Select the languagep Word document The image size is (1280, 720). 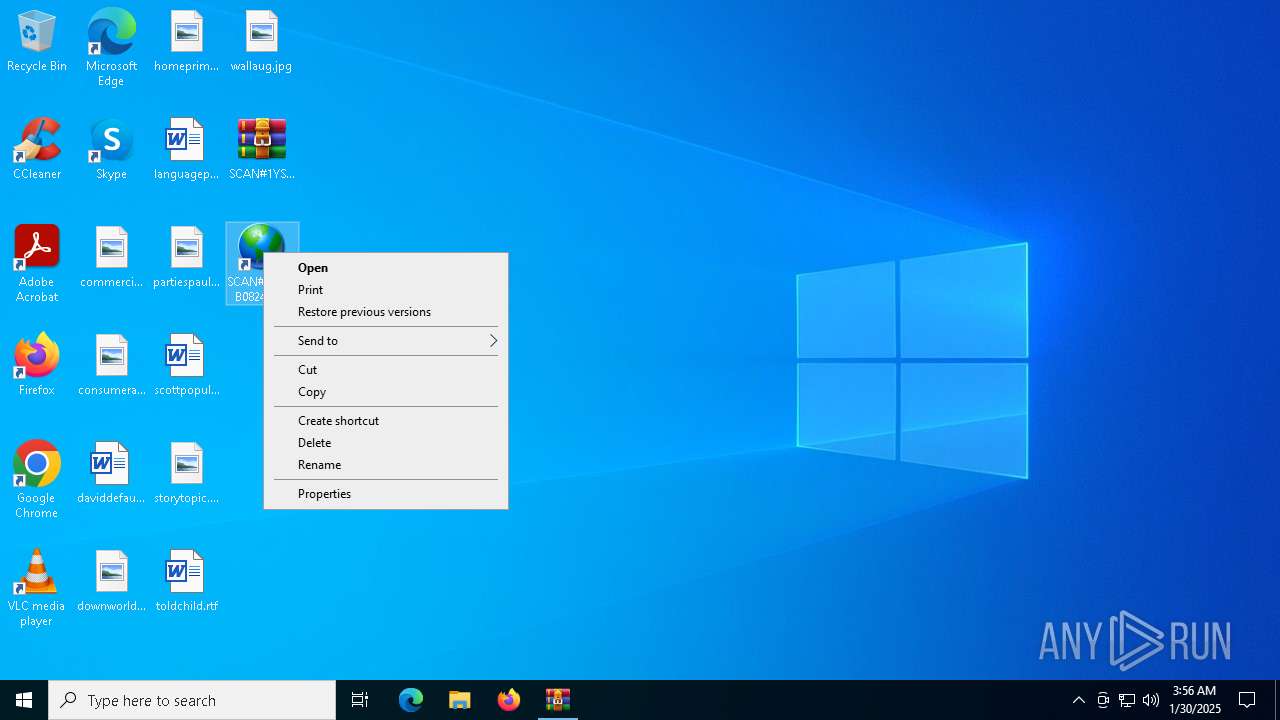[x=186, y=149]
